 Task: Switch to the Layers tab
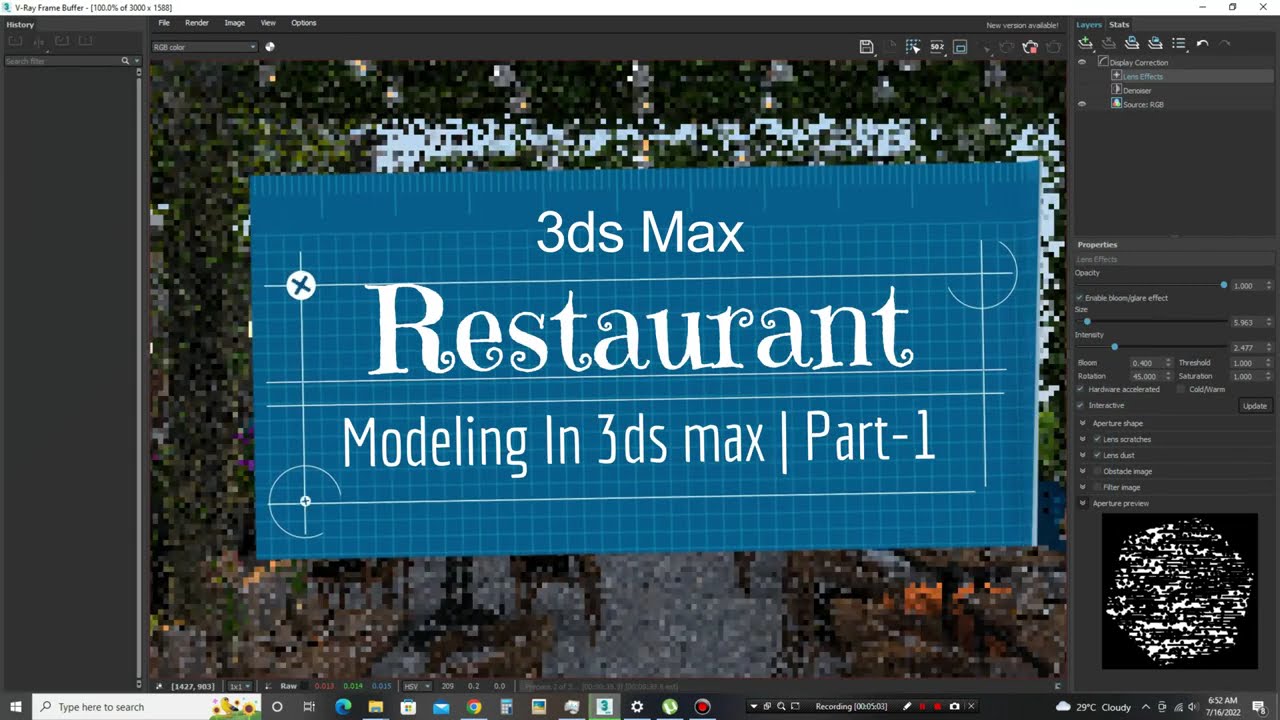1089,24
